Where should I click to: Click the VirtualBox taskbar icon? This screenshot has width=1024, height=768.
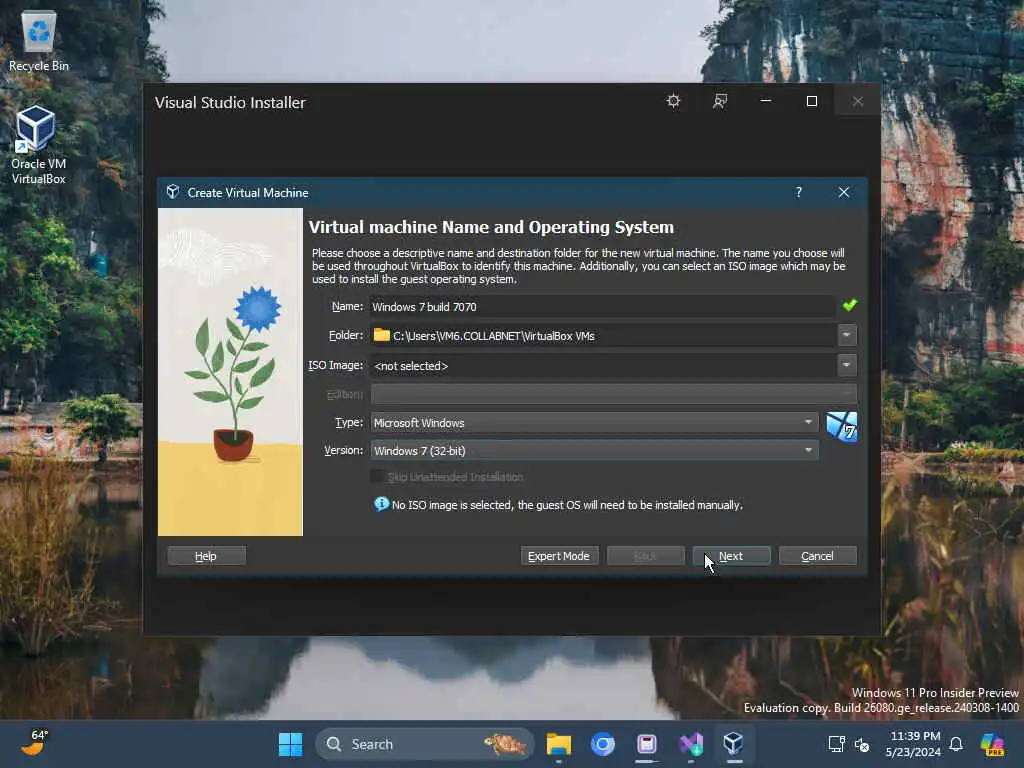733,744
